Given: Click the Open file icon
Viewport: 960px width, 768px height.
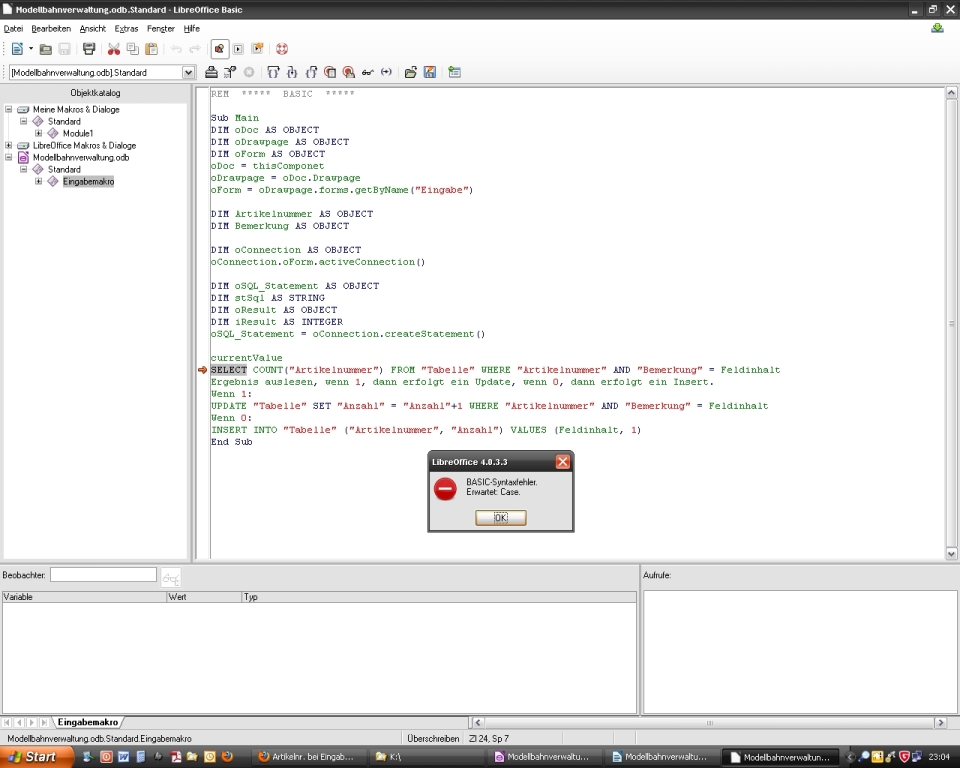Looking at the screenshot, I should [x=45, y=49].
